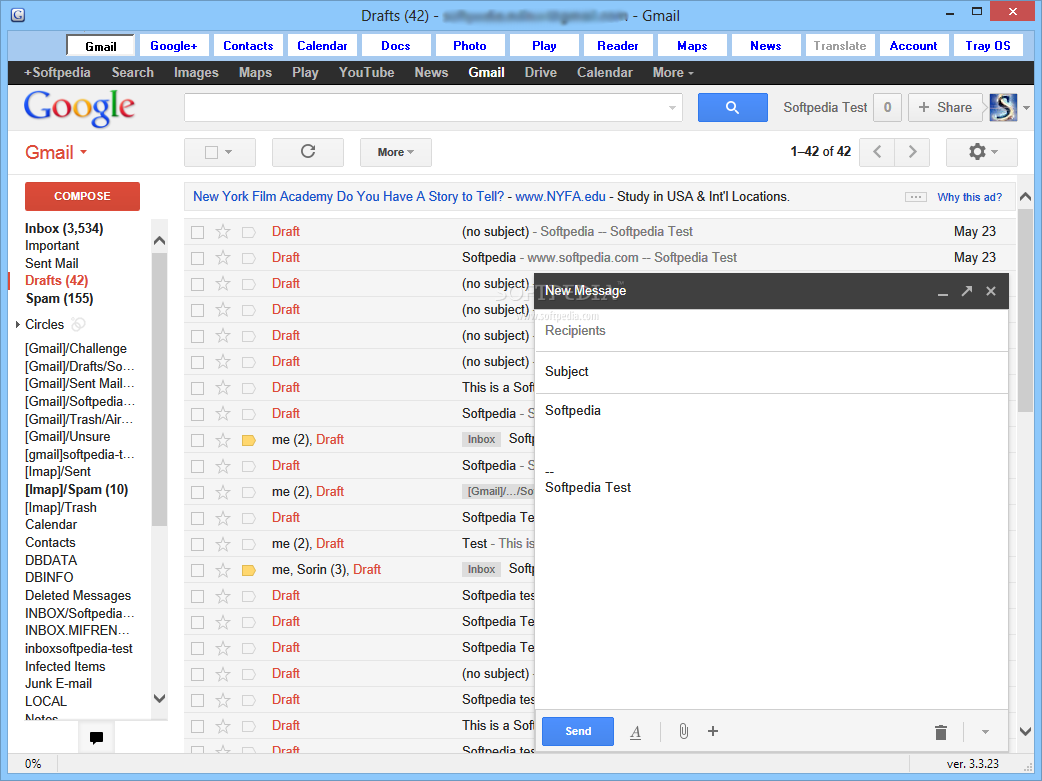Switch to the Docs tab

396,46
